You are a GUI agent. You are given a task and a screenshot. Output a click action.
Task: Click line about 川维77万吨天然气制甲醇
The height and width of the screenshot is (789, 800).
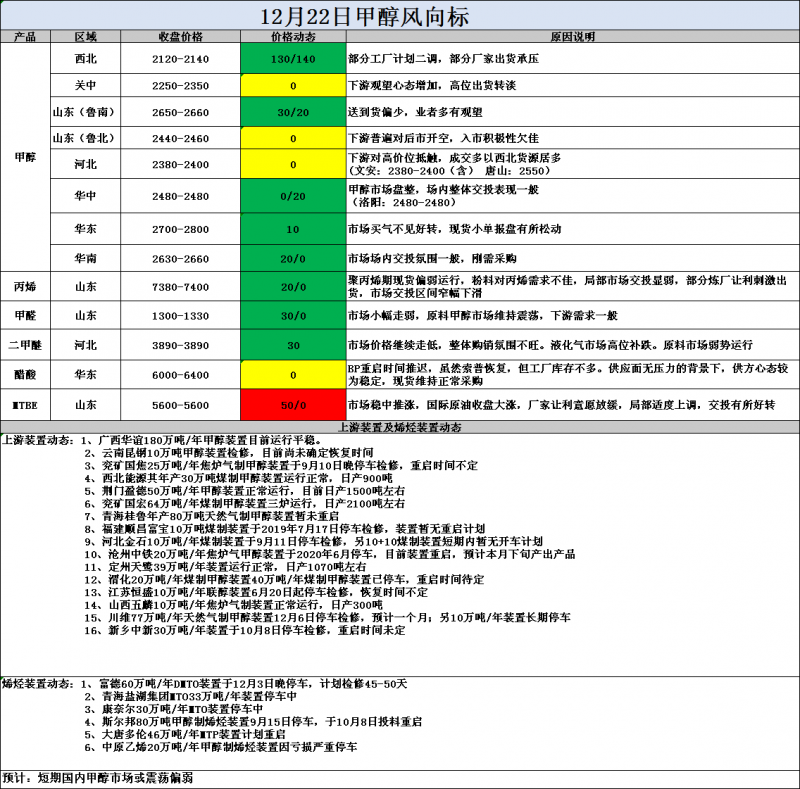coord(328,618)
